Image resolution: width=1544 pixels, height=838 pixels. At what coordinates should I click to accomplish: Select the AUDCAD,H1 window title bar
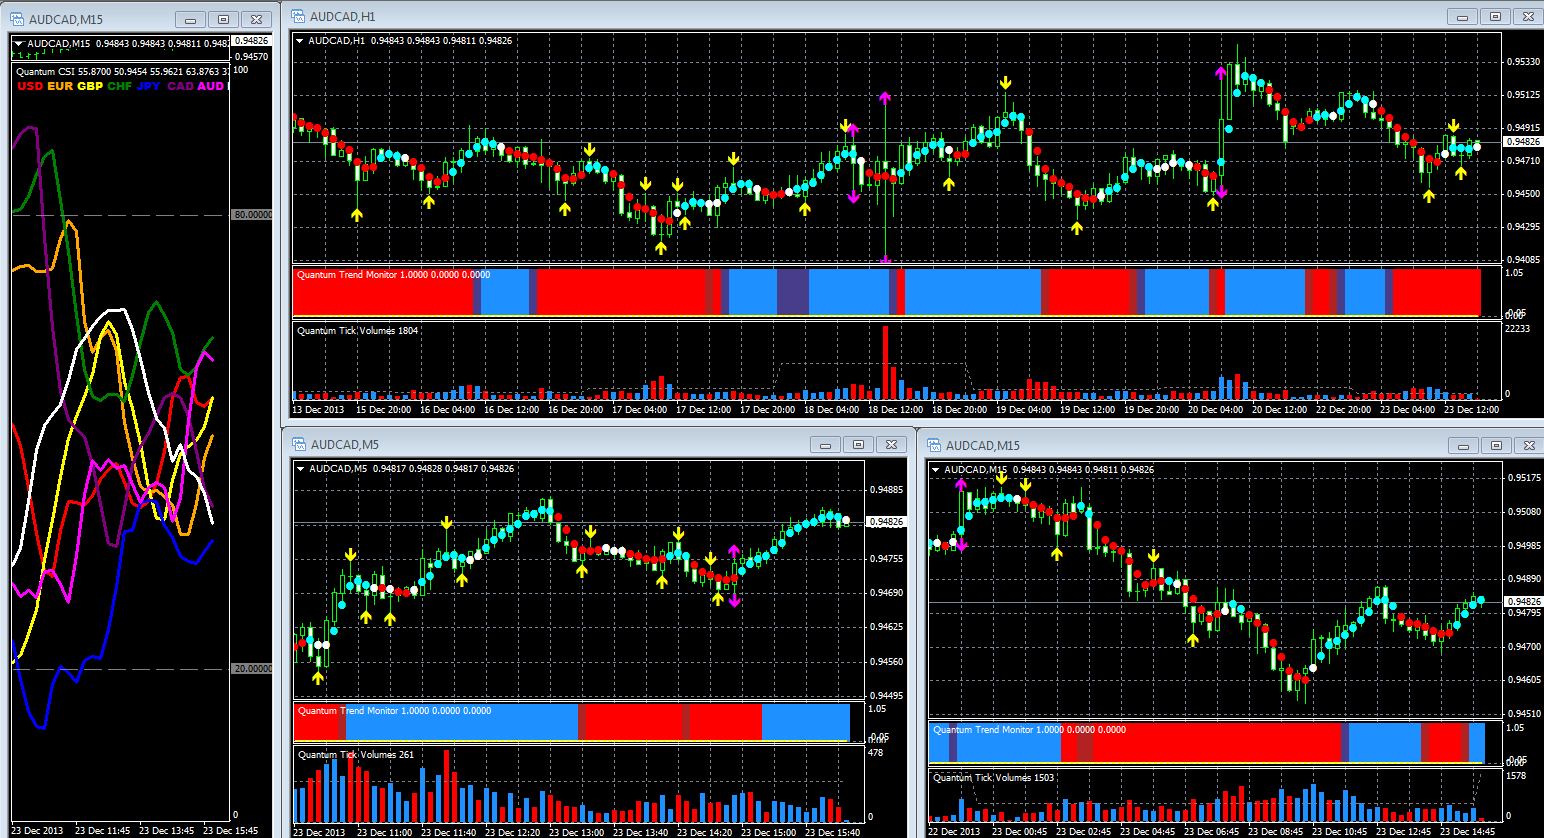800,17
